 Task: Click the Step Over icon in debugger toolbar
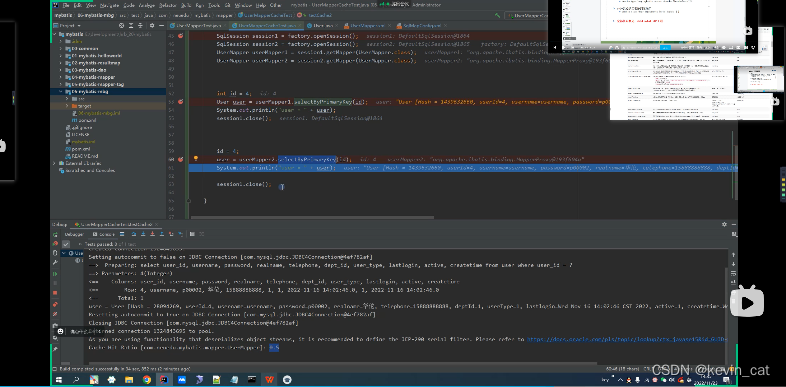(134, 234)
